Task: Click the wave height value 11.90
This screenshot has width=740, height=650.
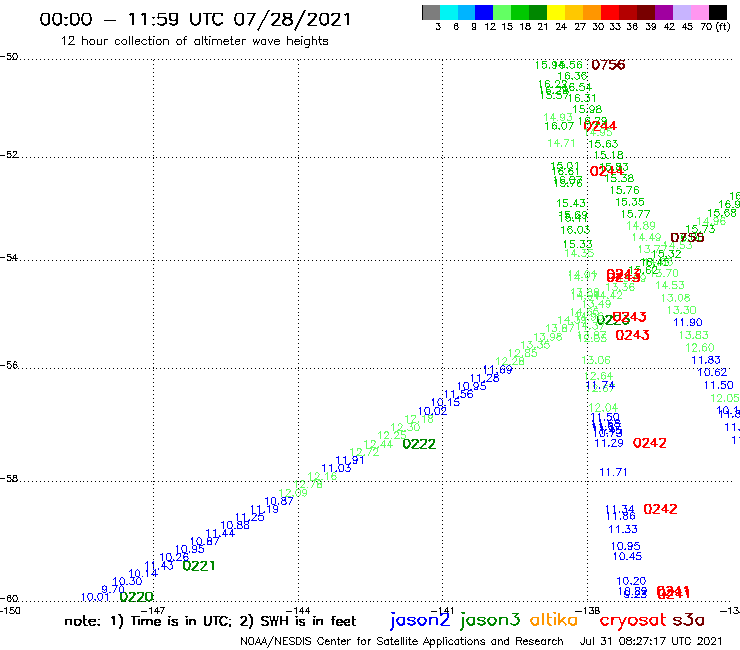Action: (x=688, y=322)
